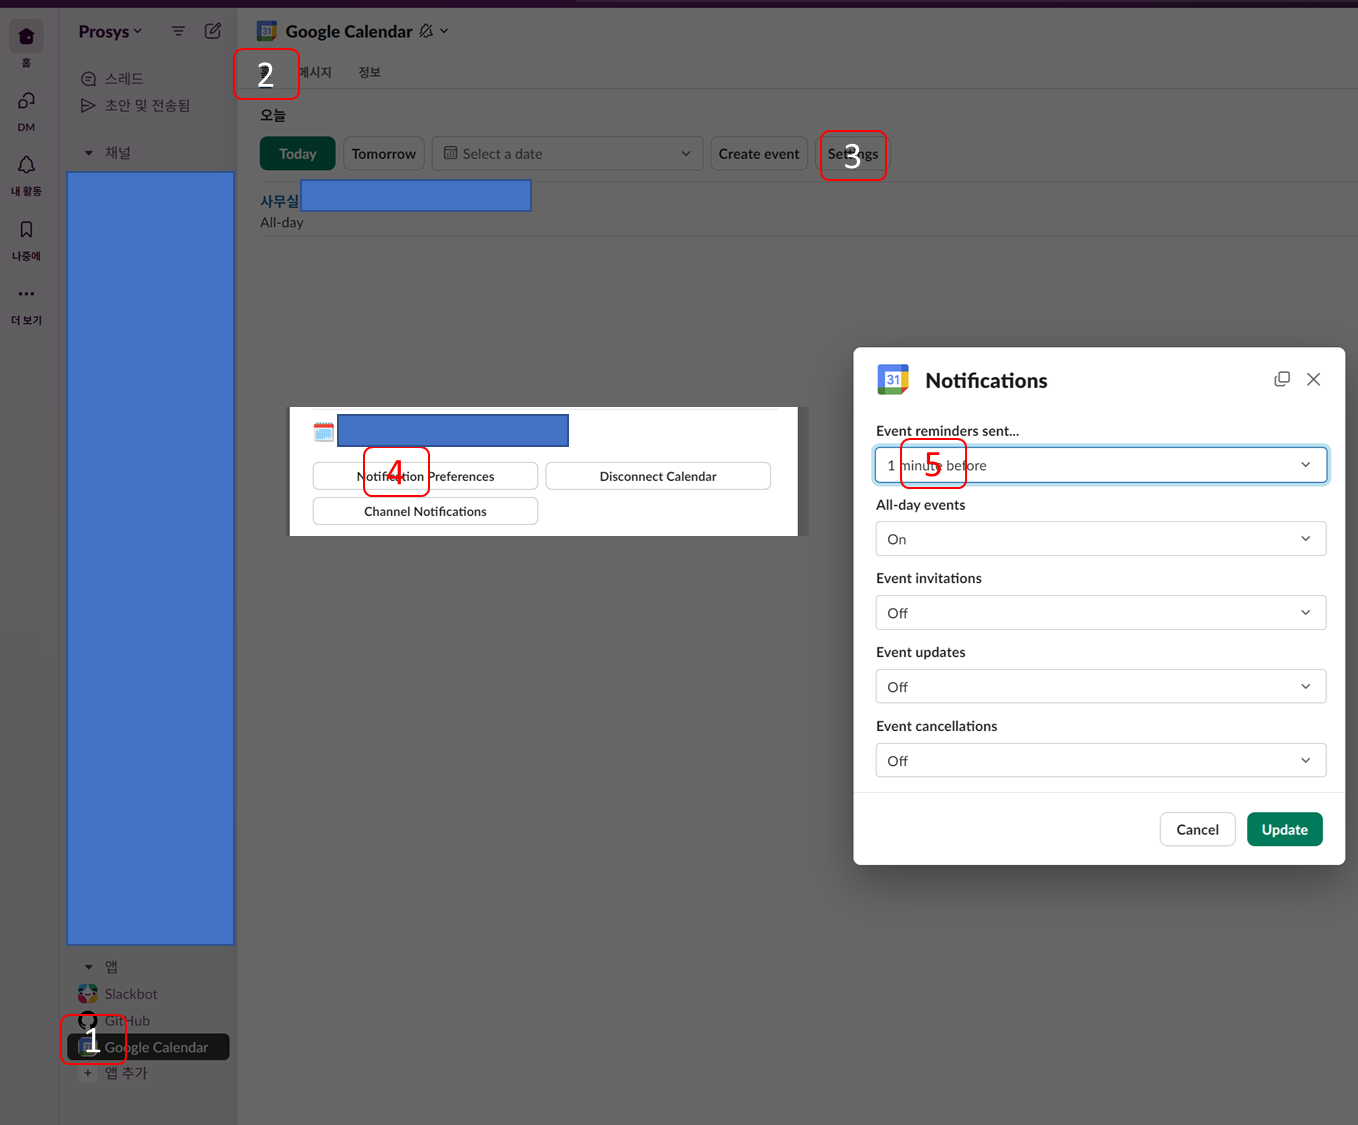
Task: Click the copy icon in the Notifications dialog
Action: pos(1282,379)
